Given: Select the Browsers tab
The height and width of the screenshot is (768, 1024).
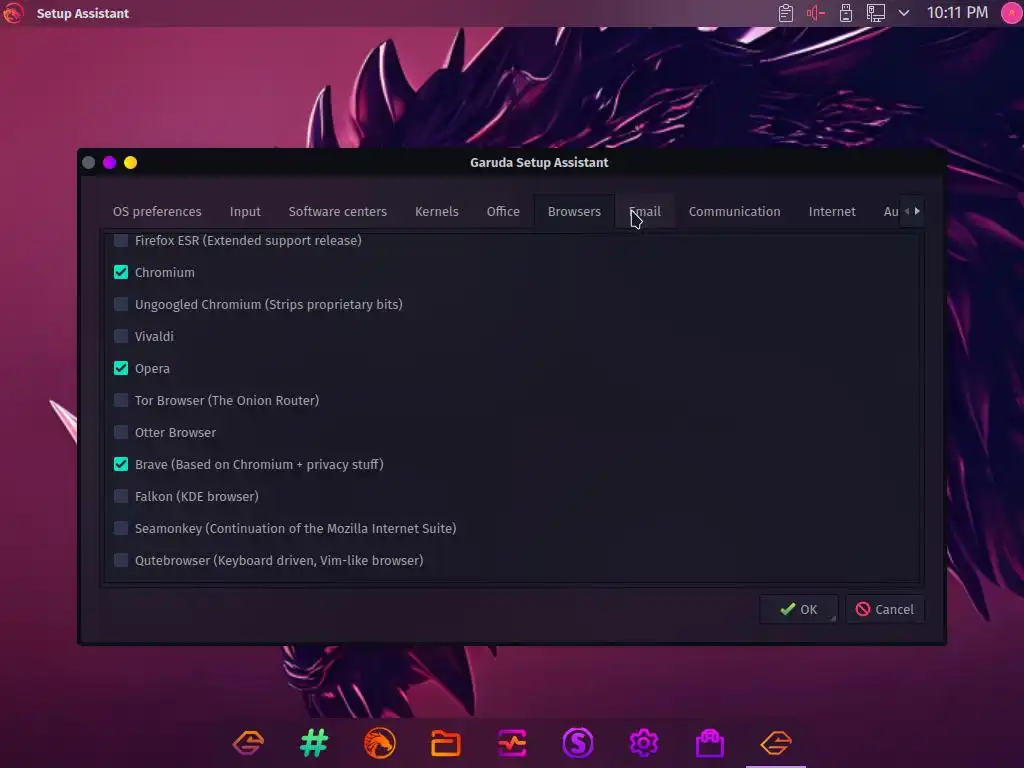Looking at the screenshot, I should tap(574, 212).
